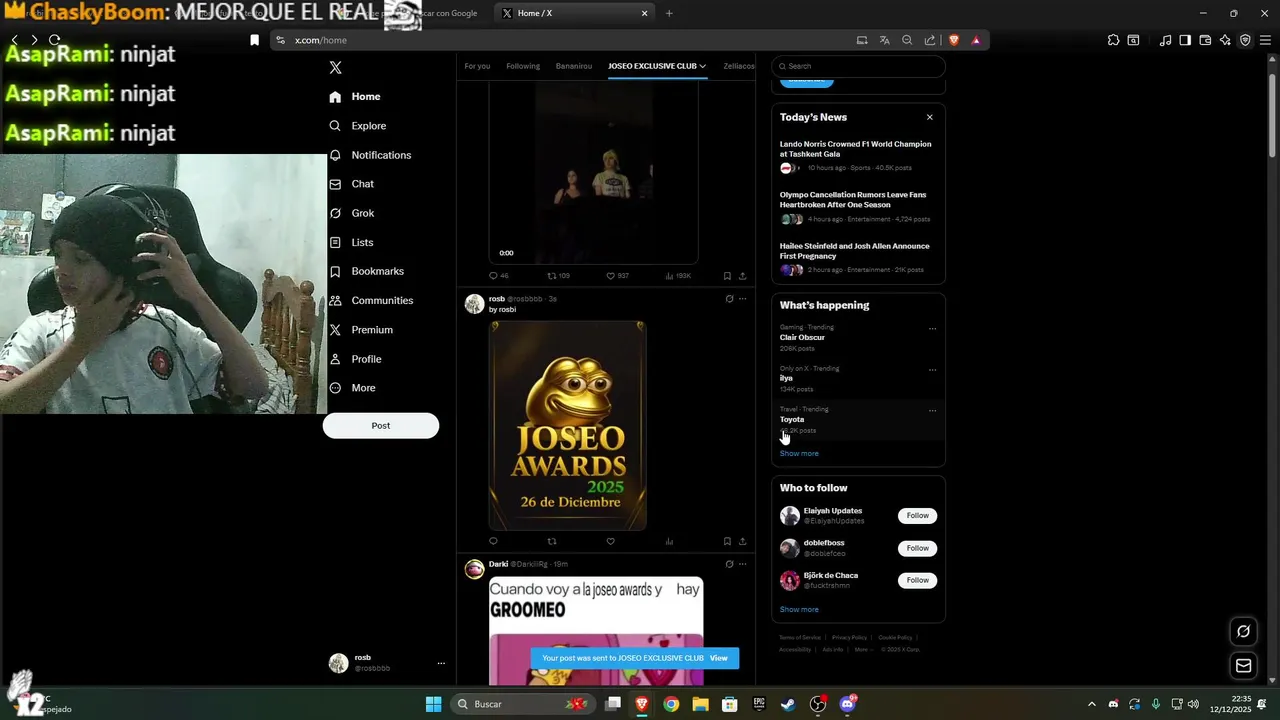
Task: Open Windows Start menu
Action: click(x=433, y=704)
